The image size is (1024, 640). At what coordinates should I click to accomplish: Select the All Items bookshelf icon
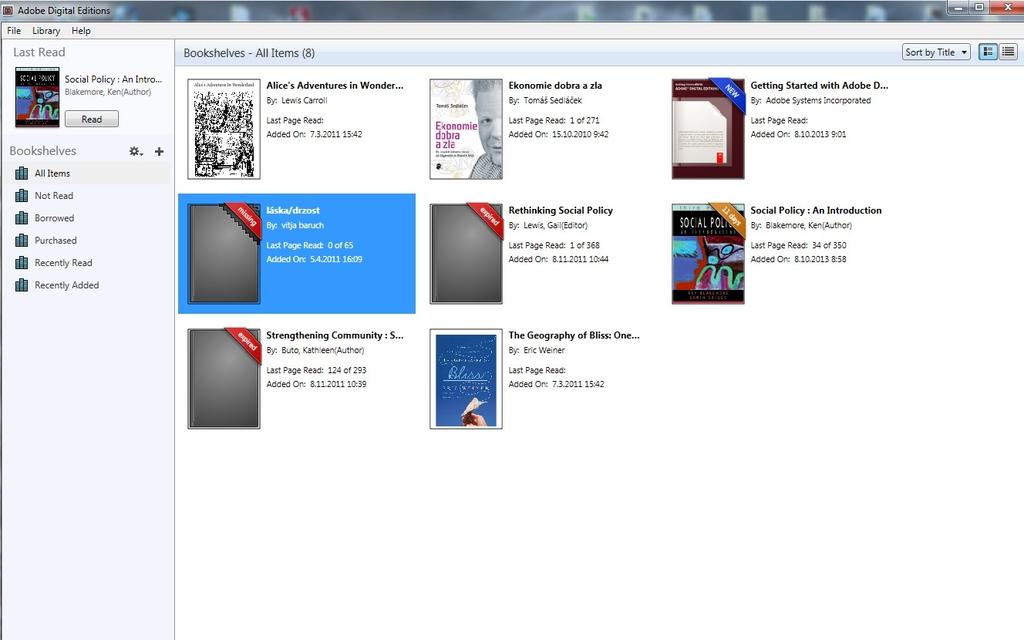point(22,173)
